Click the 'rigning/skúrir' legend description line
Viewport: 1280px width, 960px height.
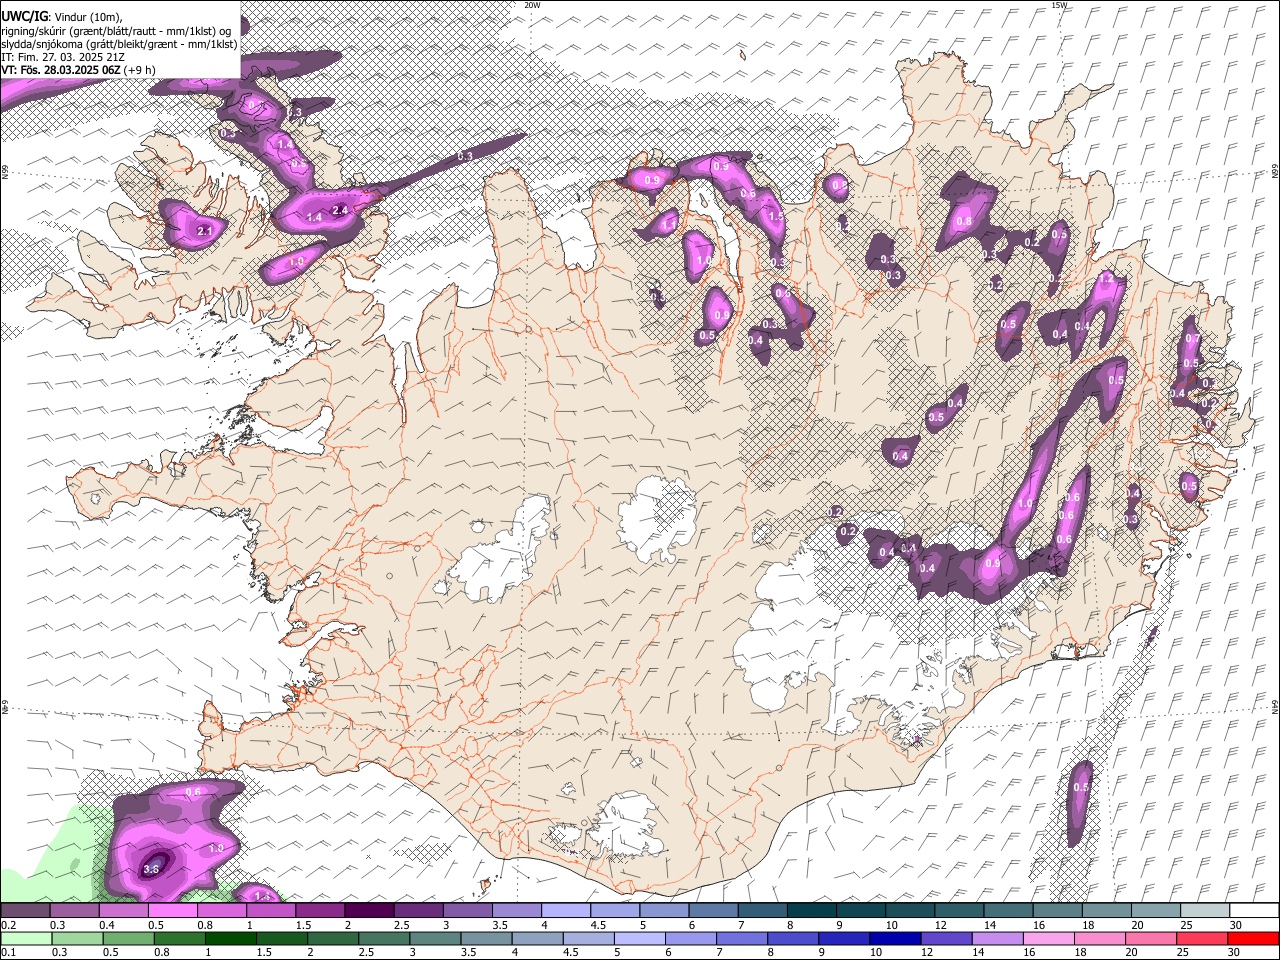coord(116,30)
